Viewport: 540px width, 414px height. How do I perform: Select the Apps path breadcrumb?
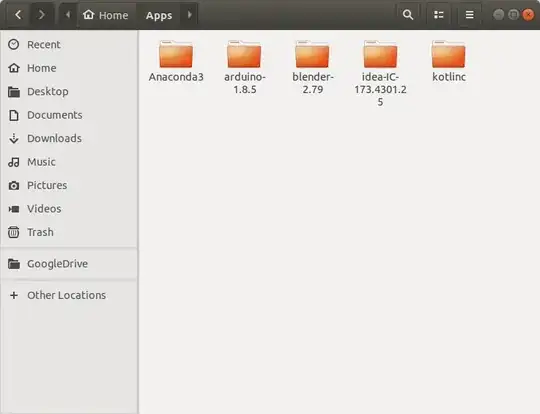[159, 15]
